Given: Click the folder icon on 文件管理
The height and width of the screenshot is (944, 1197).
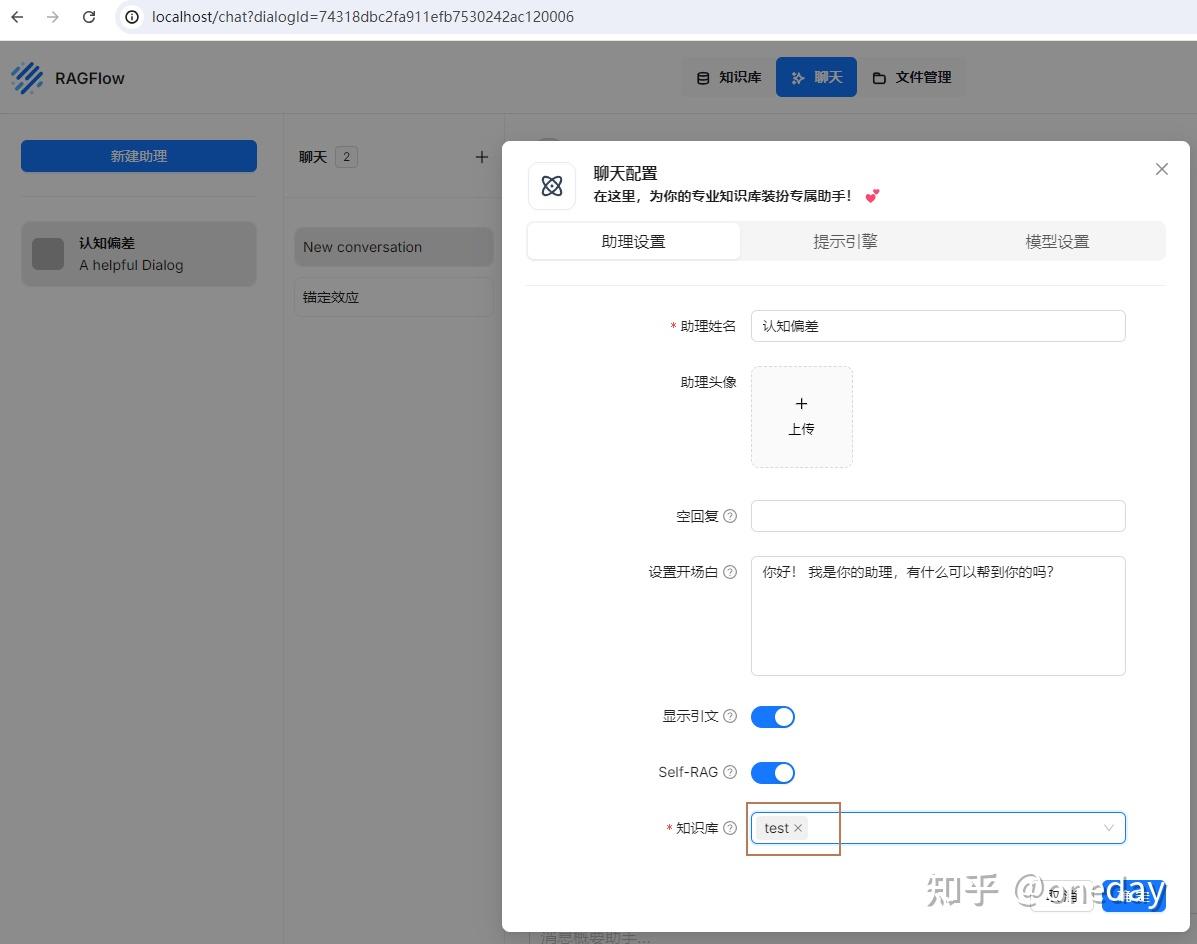Looking at the screenshot, I should point(881,77).
